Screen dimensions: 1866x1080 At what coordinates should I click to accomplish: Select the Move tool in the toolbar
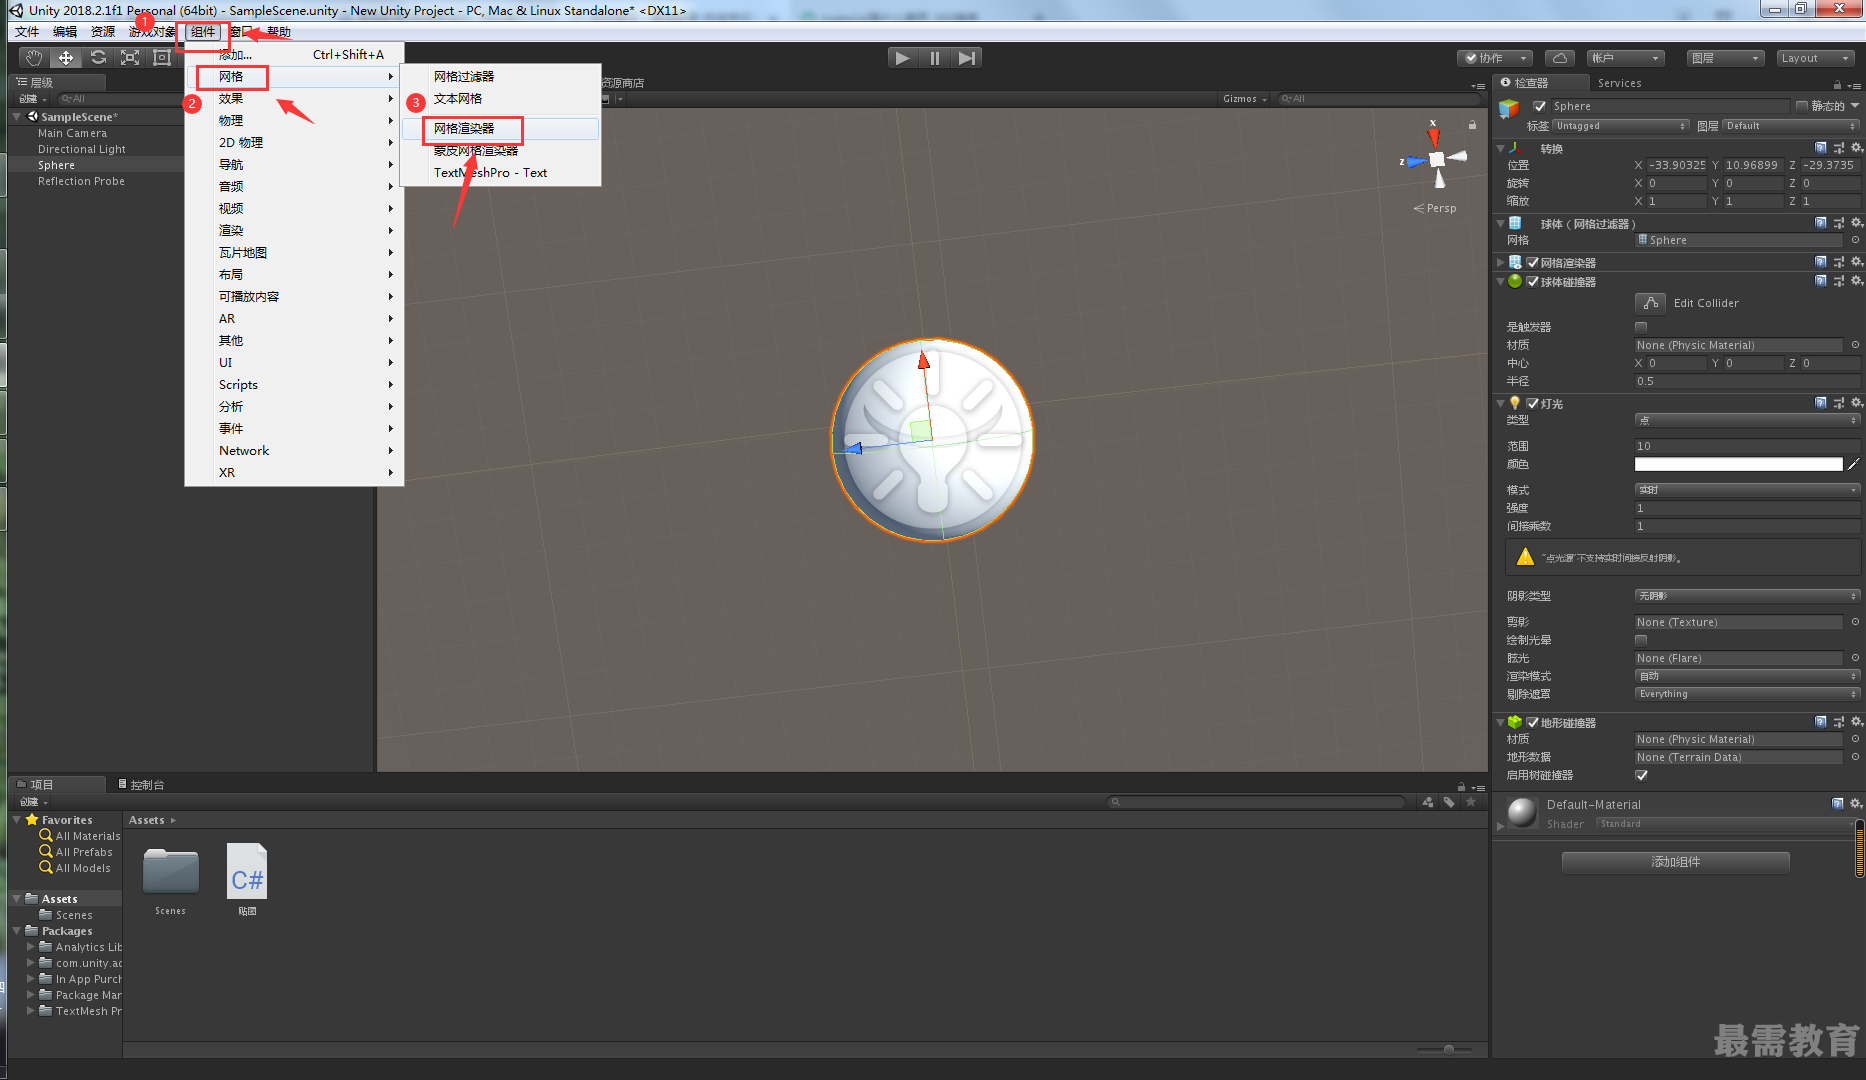(66, 58)
